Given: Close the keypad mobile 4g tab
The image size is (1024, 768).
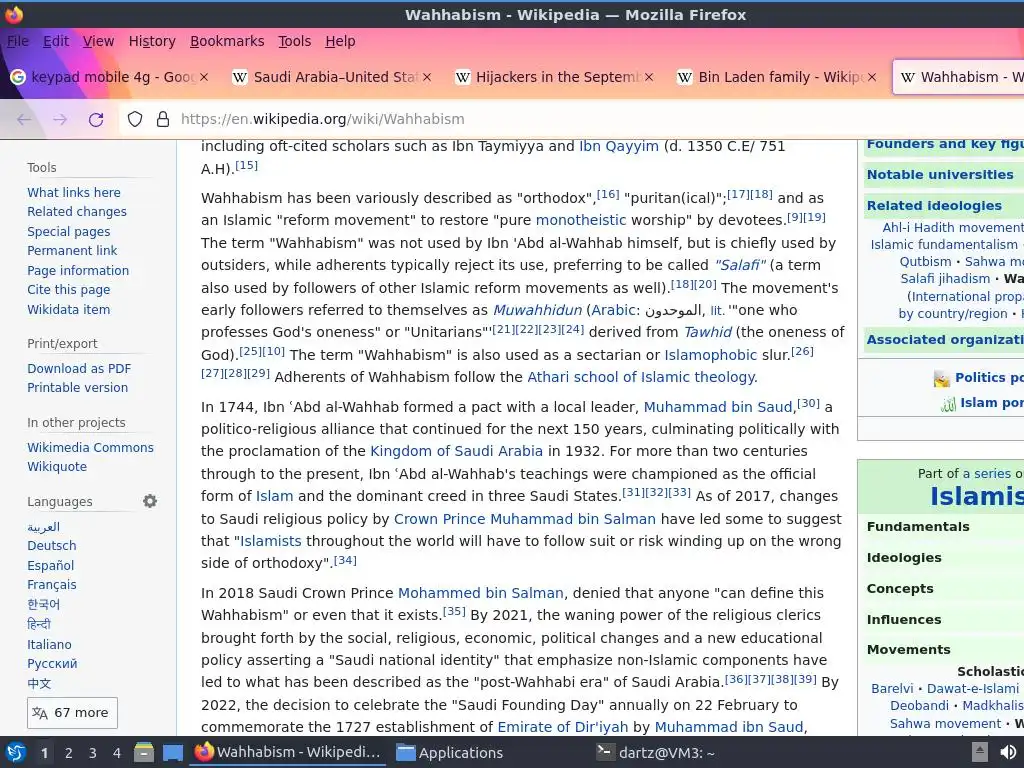Looking at the screenshot, I should 204,77.
